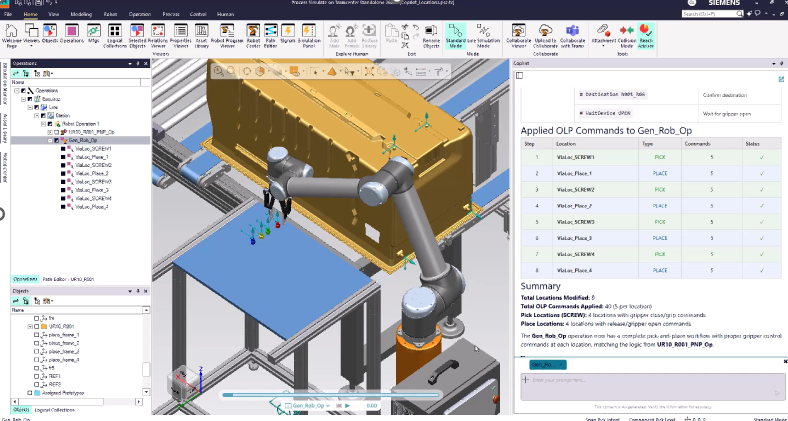Toggle Reach Advisor tool
This screenshot has width=788, height=421.
click(x=646, y=35)
